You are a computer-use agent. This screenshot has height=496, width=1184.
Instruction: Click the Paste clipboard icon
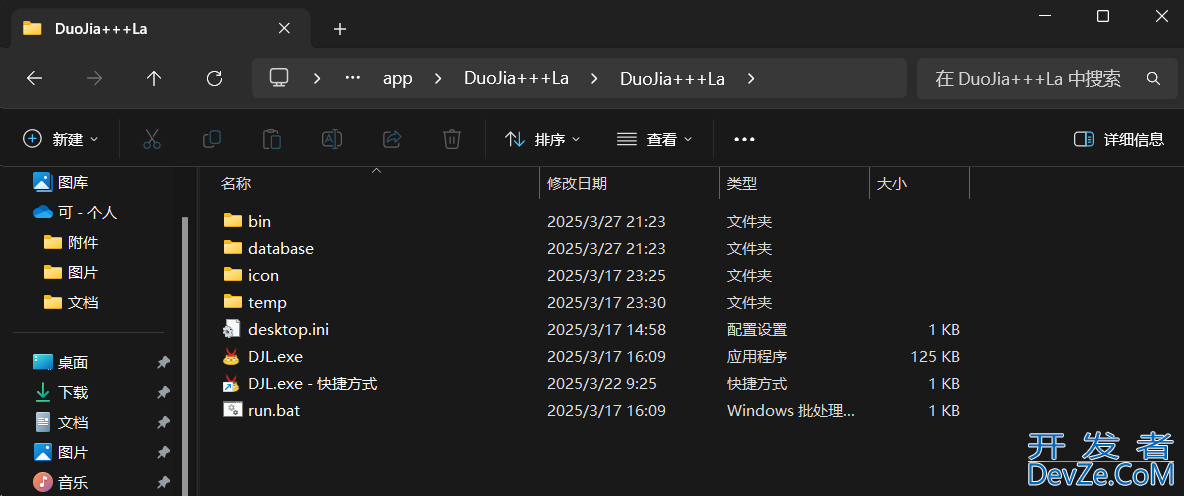272,139
